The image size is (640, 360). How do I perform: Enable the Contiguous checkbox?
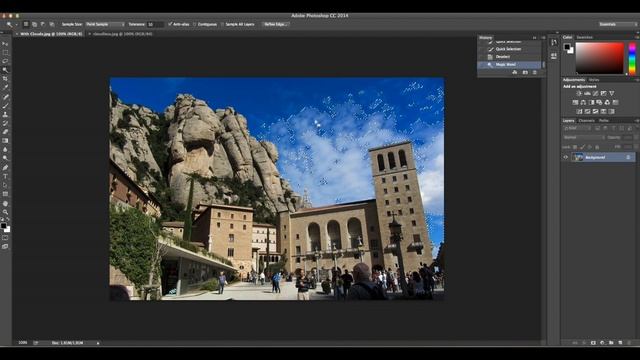click(x=195, y=24)
